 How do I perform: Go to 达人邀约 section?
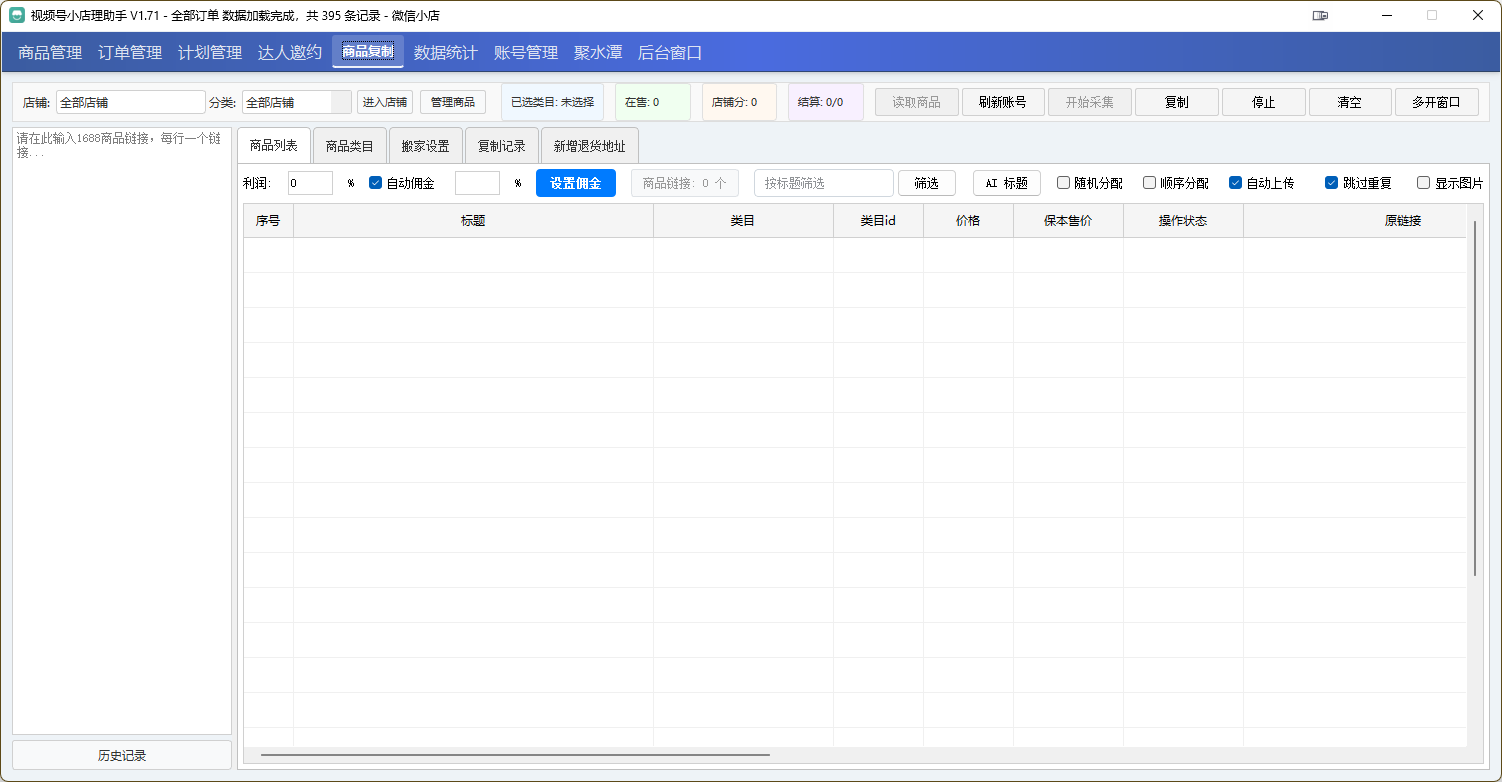point(290,53)
